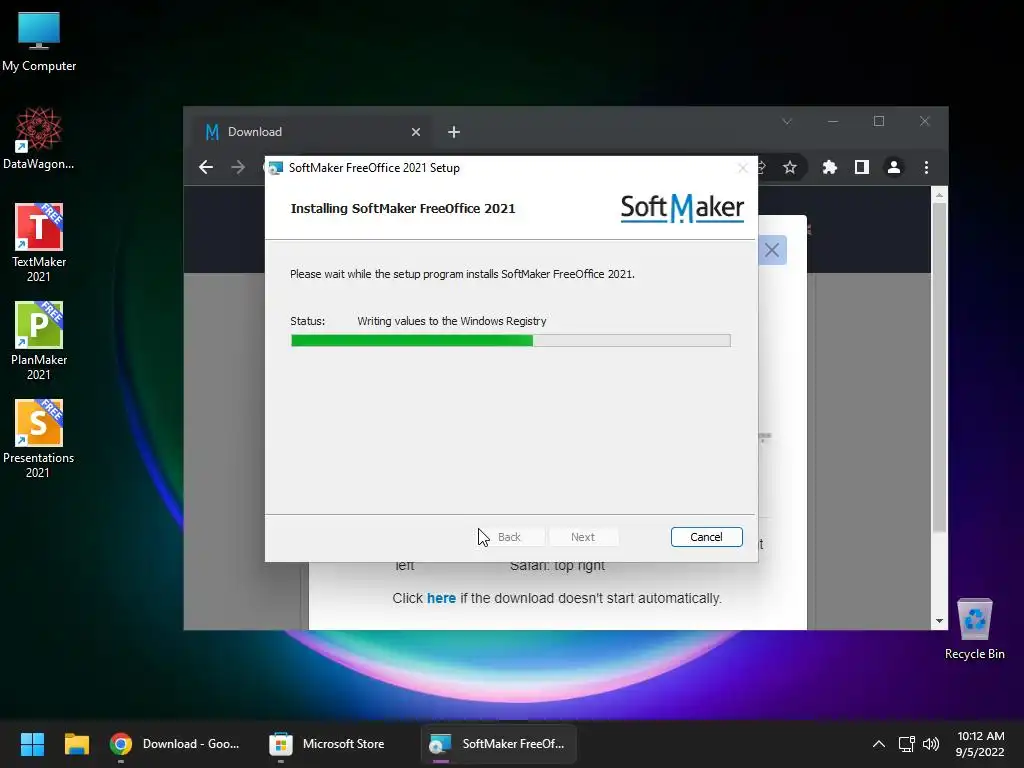Click the 'Writing values to the Windows Registry' status
Viewport: 1024px width, 768px height.
[x=452, y=321]
